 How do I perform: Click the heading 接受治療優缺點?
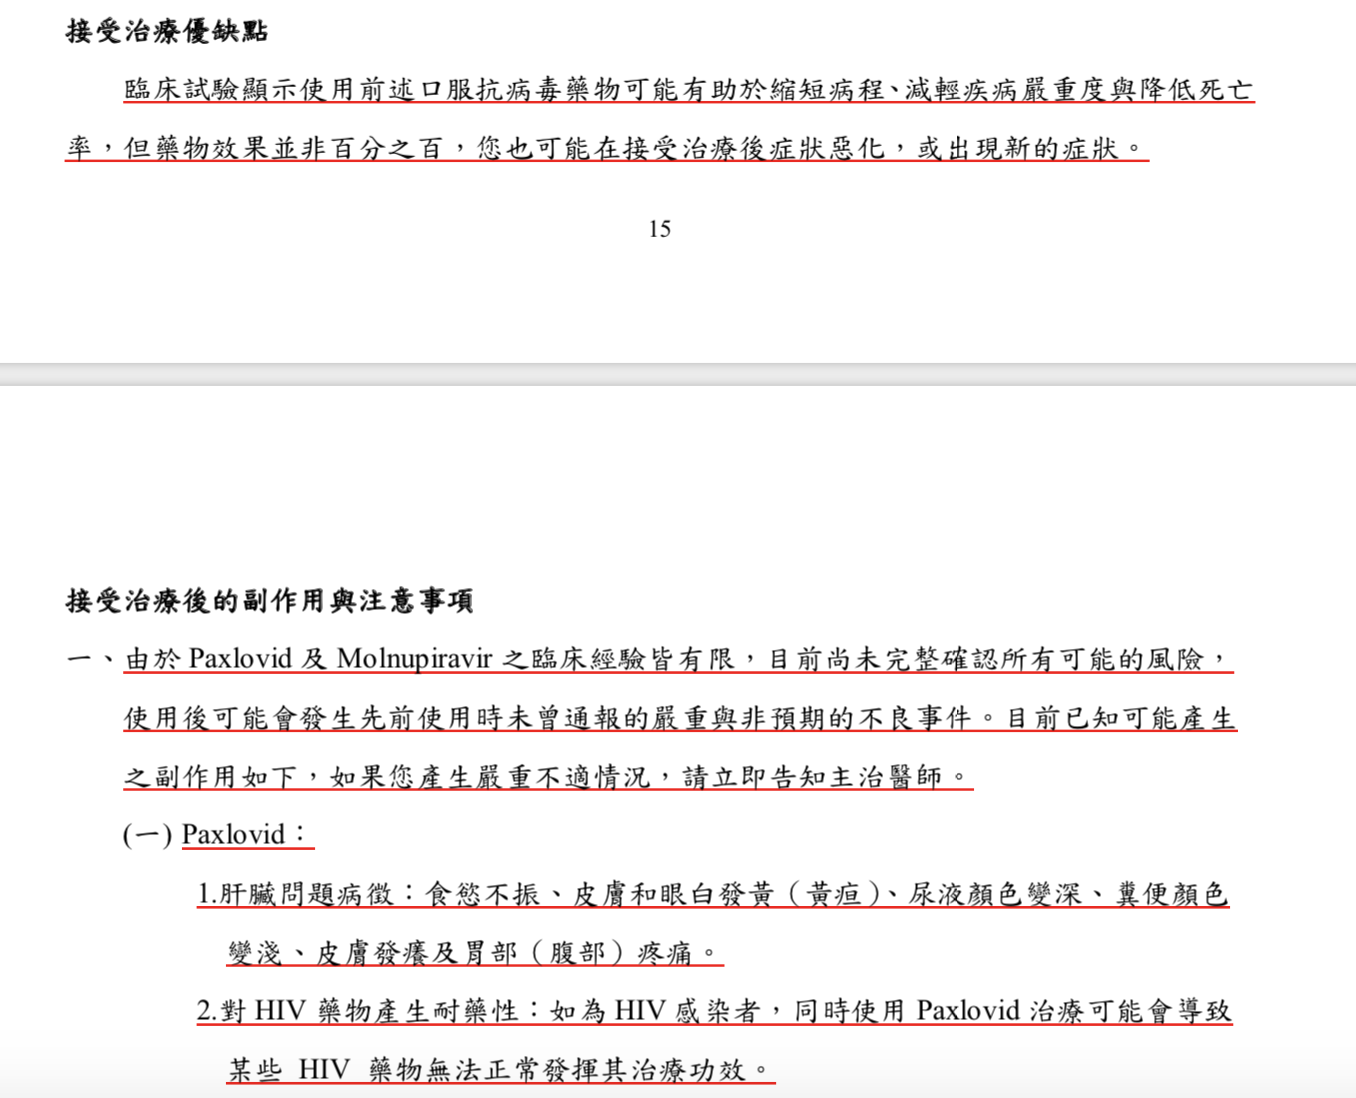[x=167, y=31]
